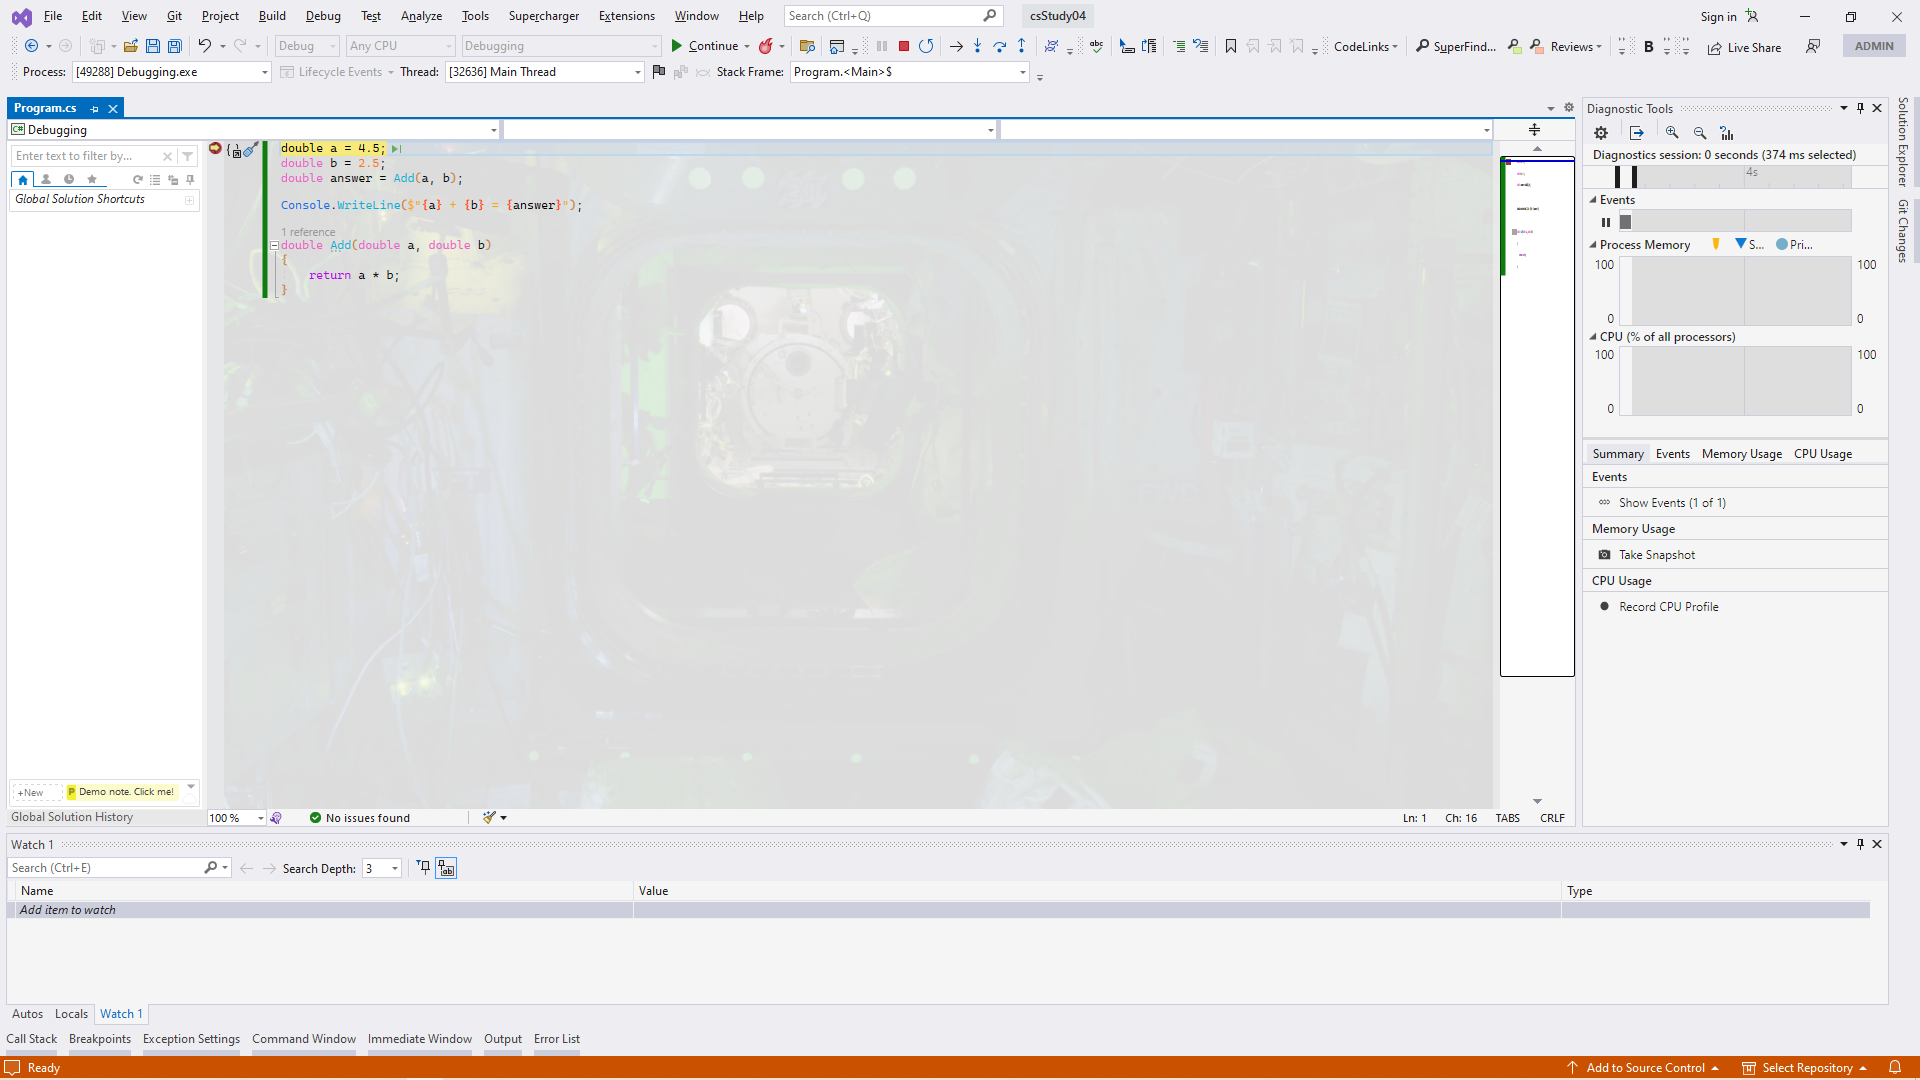Toggle the bookmark icon in toolbar
The width and height of the screenshot is (1920, 1080).
click(1231, 46)
